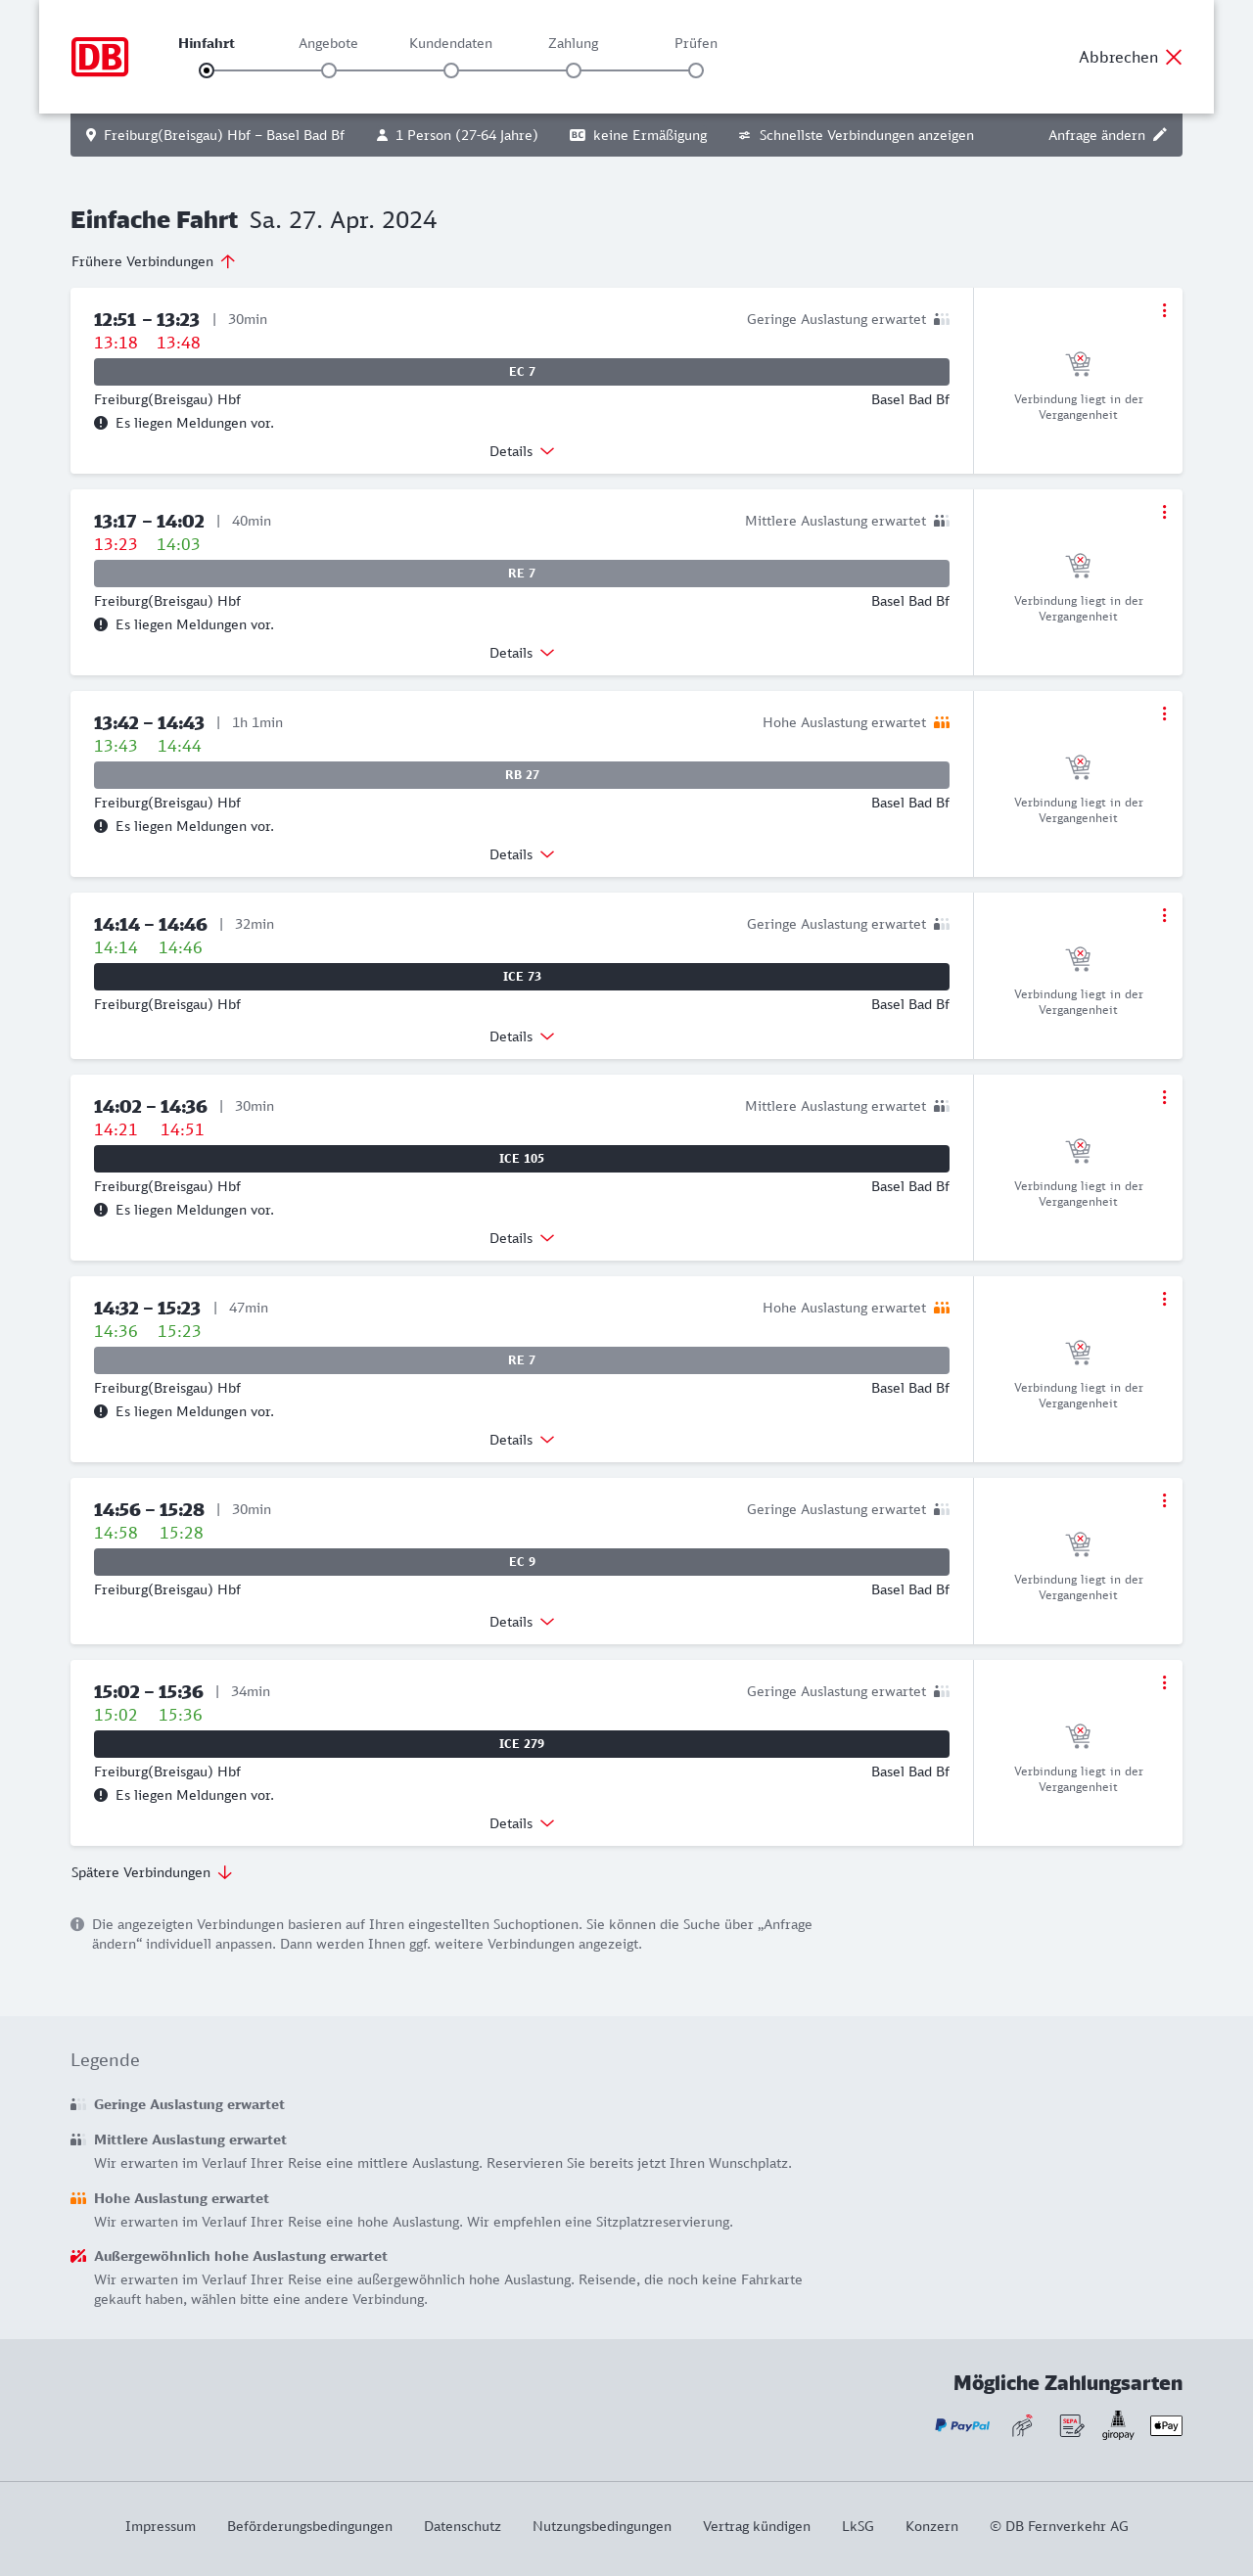Click the PayPal payment icon
The width and height of the screenshot is (1253, 2576).
pyautogui.click(x=962, y=2425)
